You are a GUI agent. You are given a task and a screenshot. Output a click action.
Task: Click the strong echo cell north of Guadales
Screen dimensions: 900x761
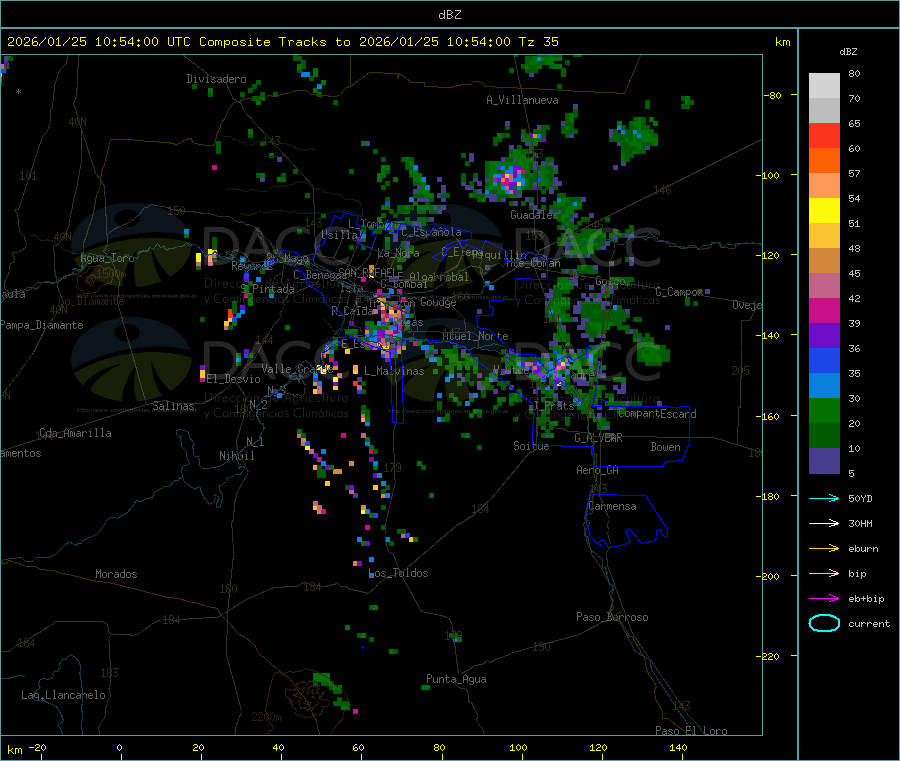pos(510,180)
